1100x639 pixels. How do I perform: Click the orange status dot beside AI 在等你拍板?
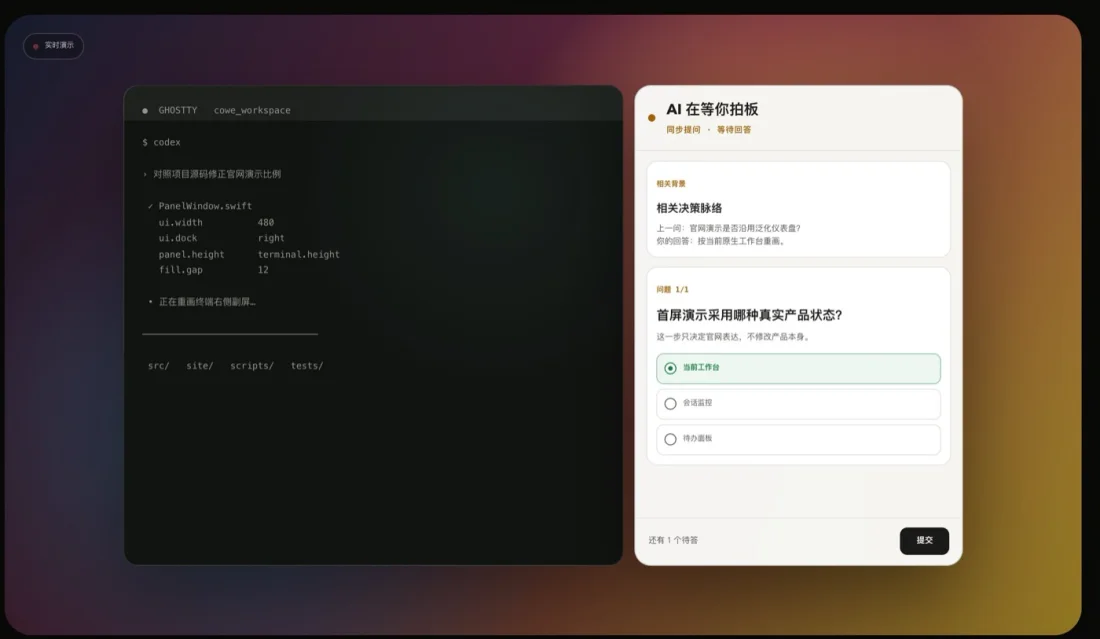coord(652,118)
